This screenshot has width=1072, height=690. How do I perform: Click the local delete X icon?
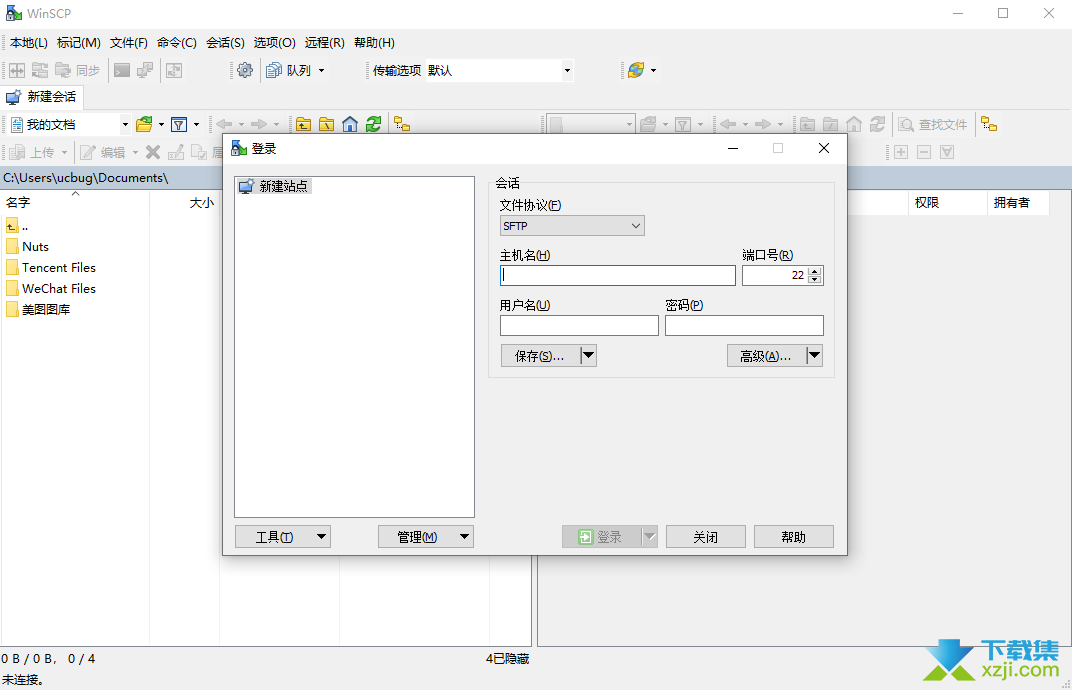(153, 152)
